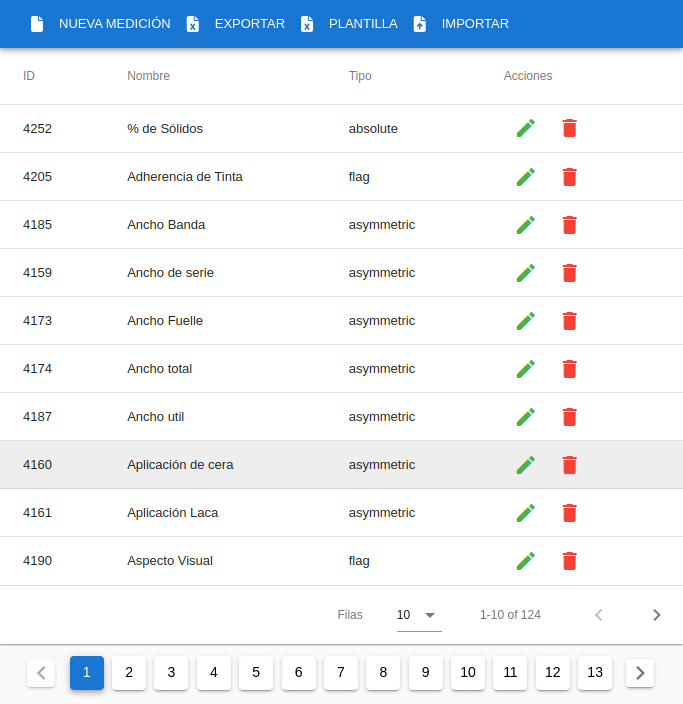Edit the Ancho total row

click(x=526, y=369)
